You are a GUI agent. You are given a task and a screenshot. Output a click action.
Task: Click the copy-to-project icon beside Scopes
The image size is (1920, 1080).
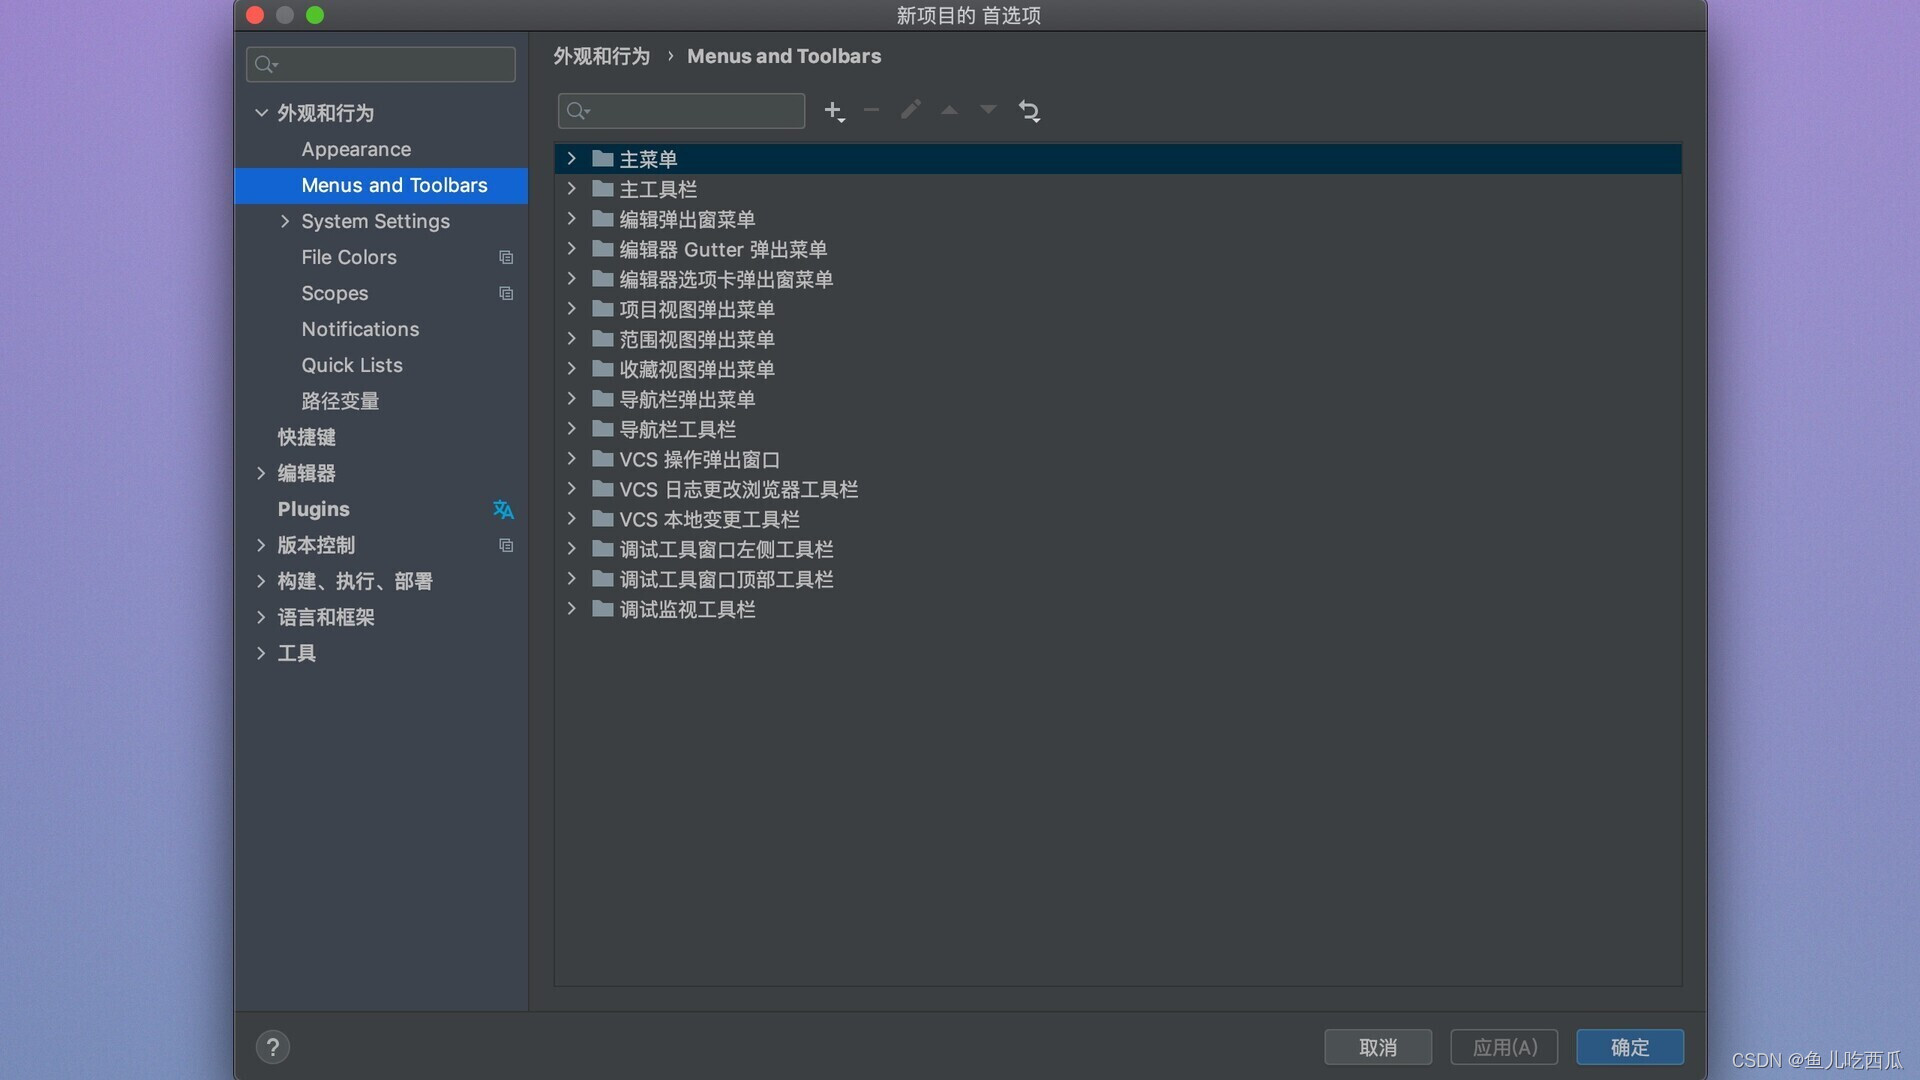[x=504, y=293]
